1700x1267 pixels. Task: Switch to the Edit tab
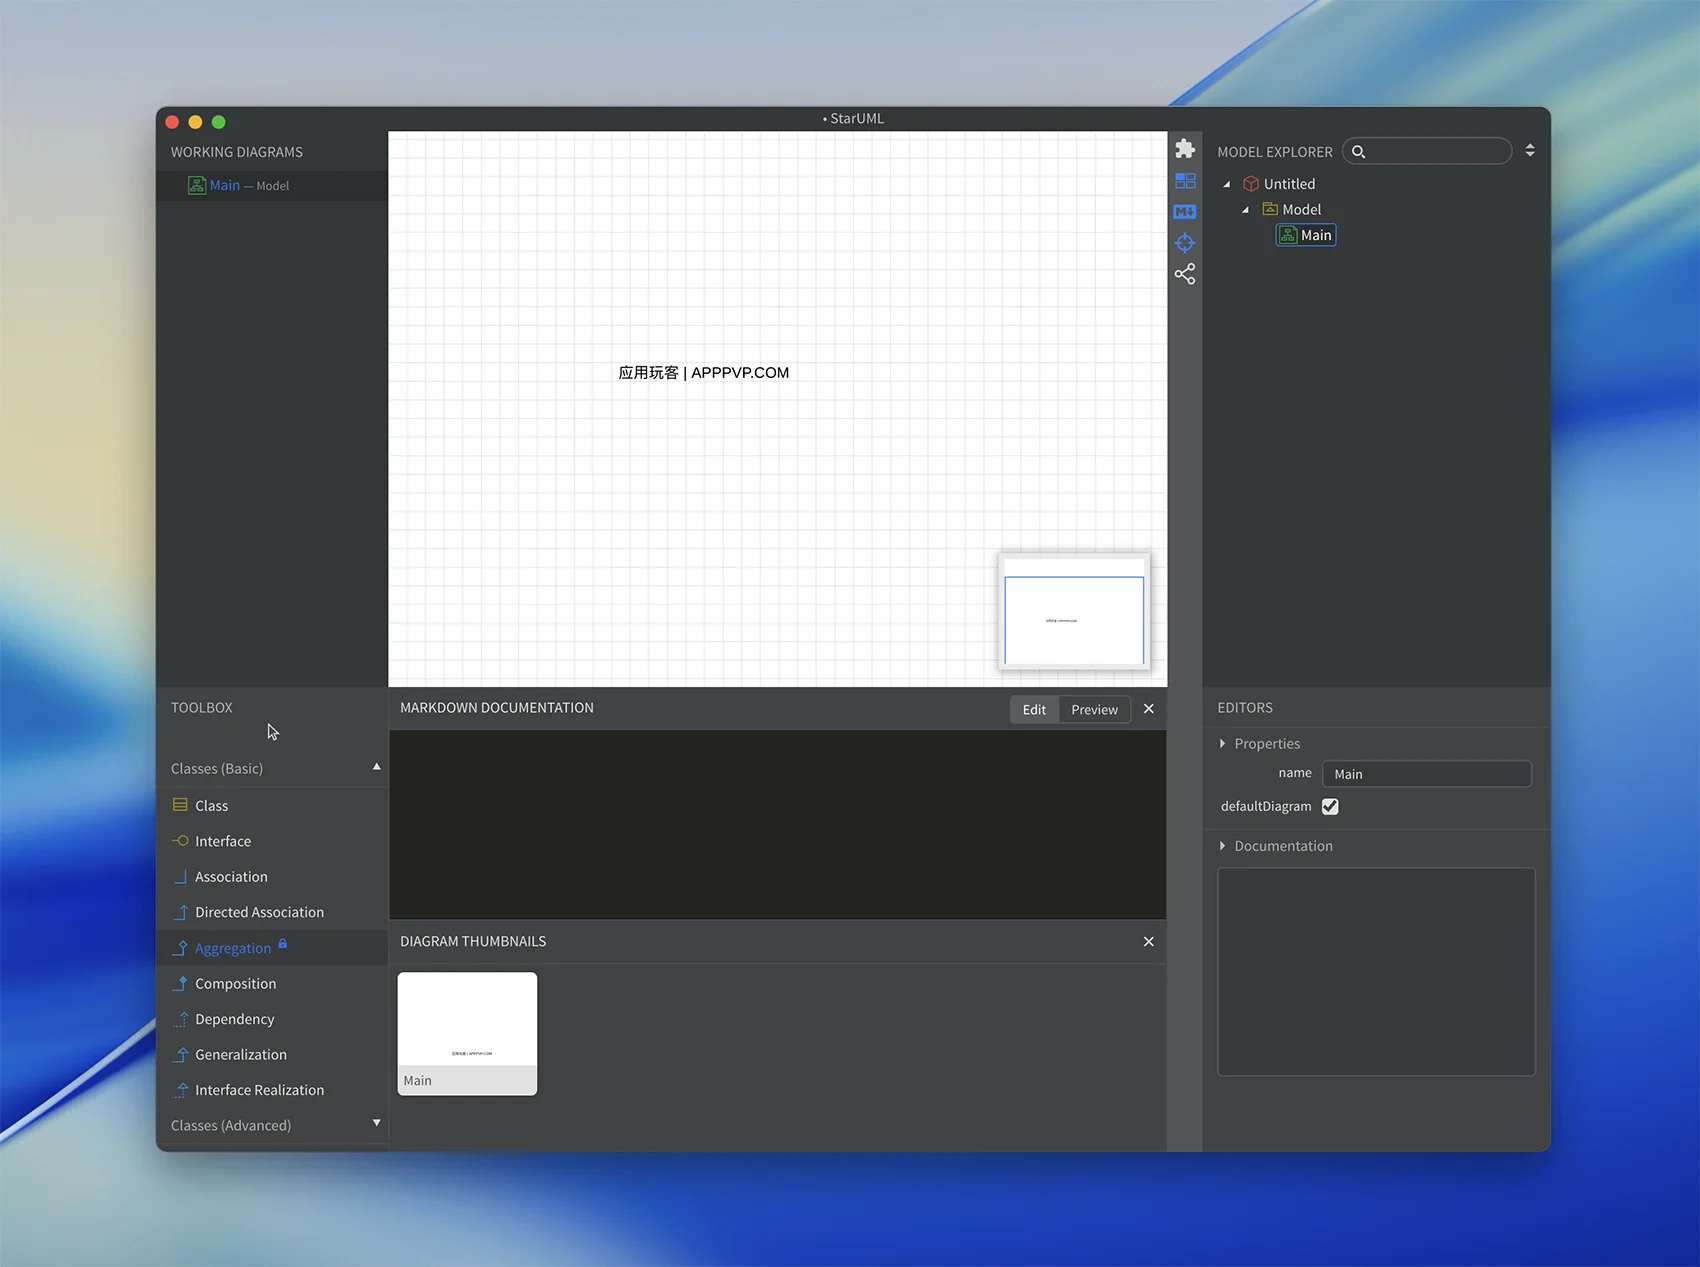(x=1034, y=710)
